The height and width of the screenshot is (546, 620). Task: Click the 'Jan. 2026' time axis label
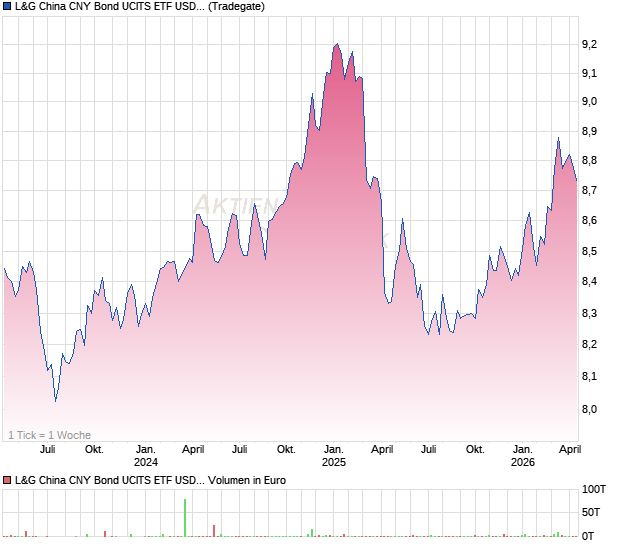[523, 456]
